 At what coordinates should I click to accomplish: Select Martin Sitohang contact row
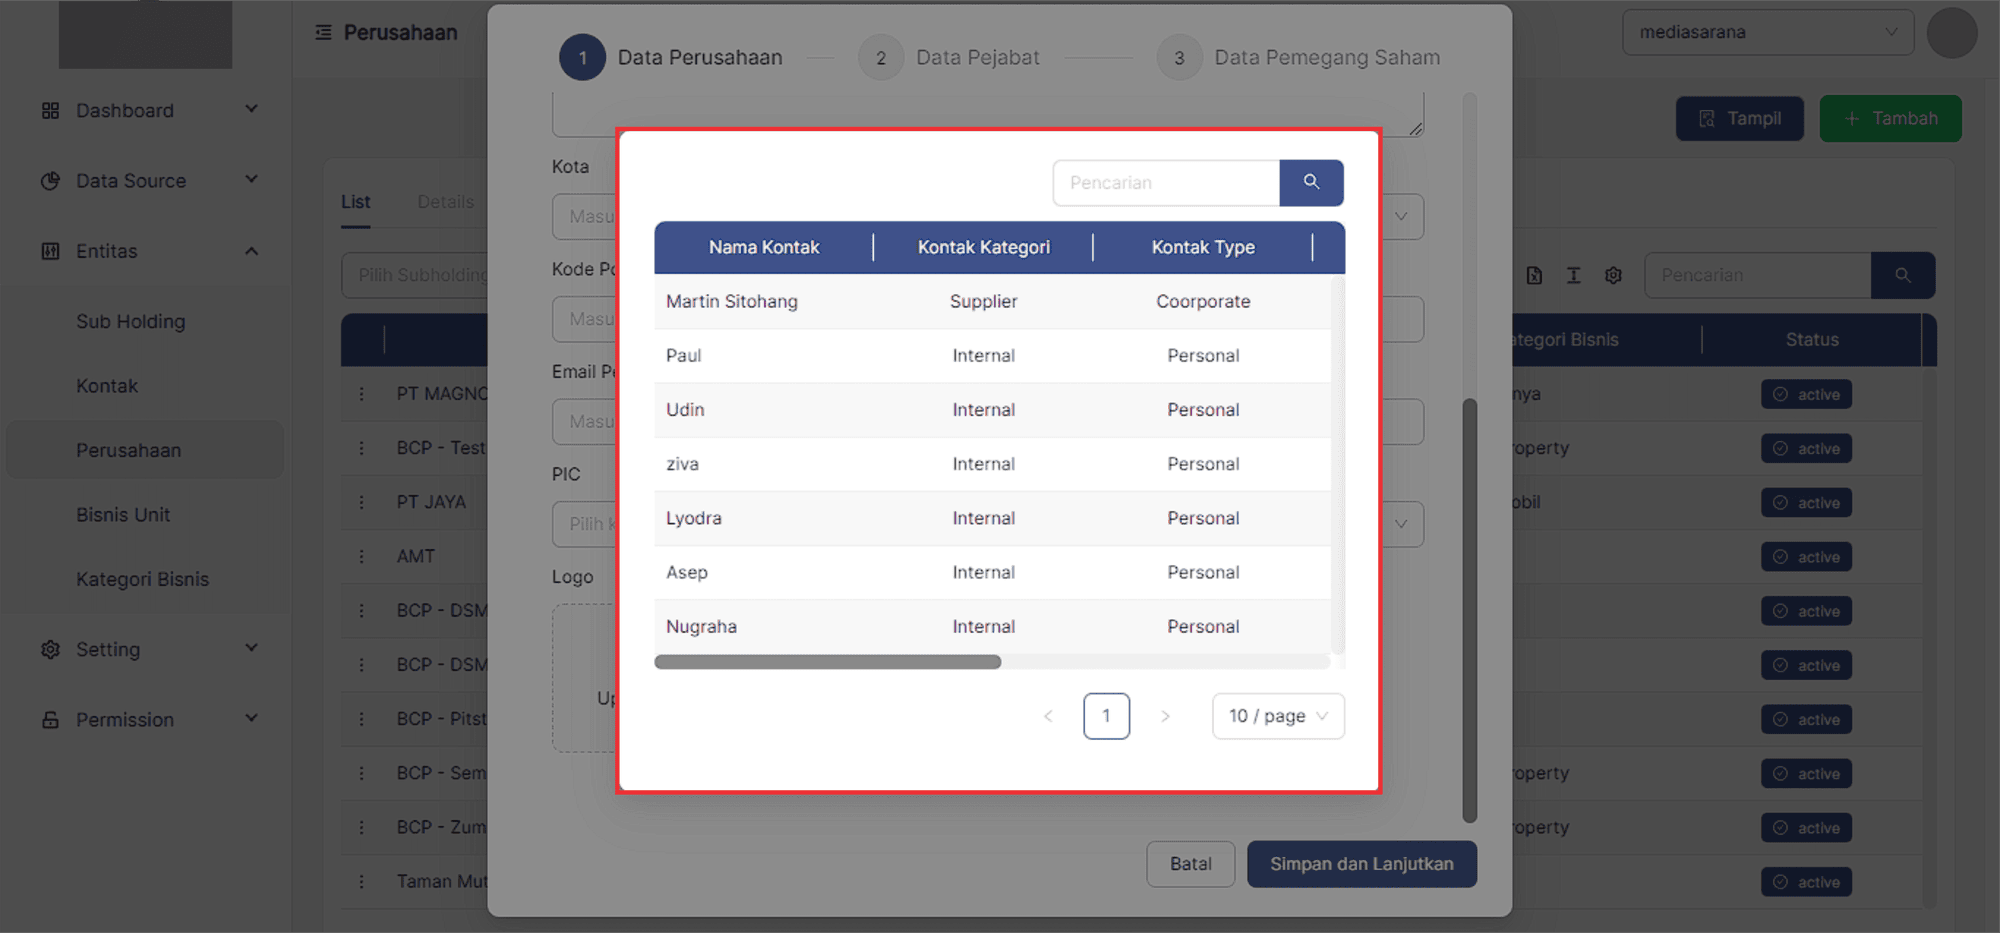732,302
